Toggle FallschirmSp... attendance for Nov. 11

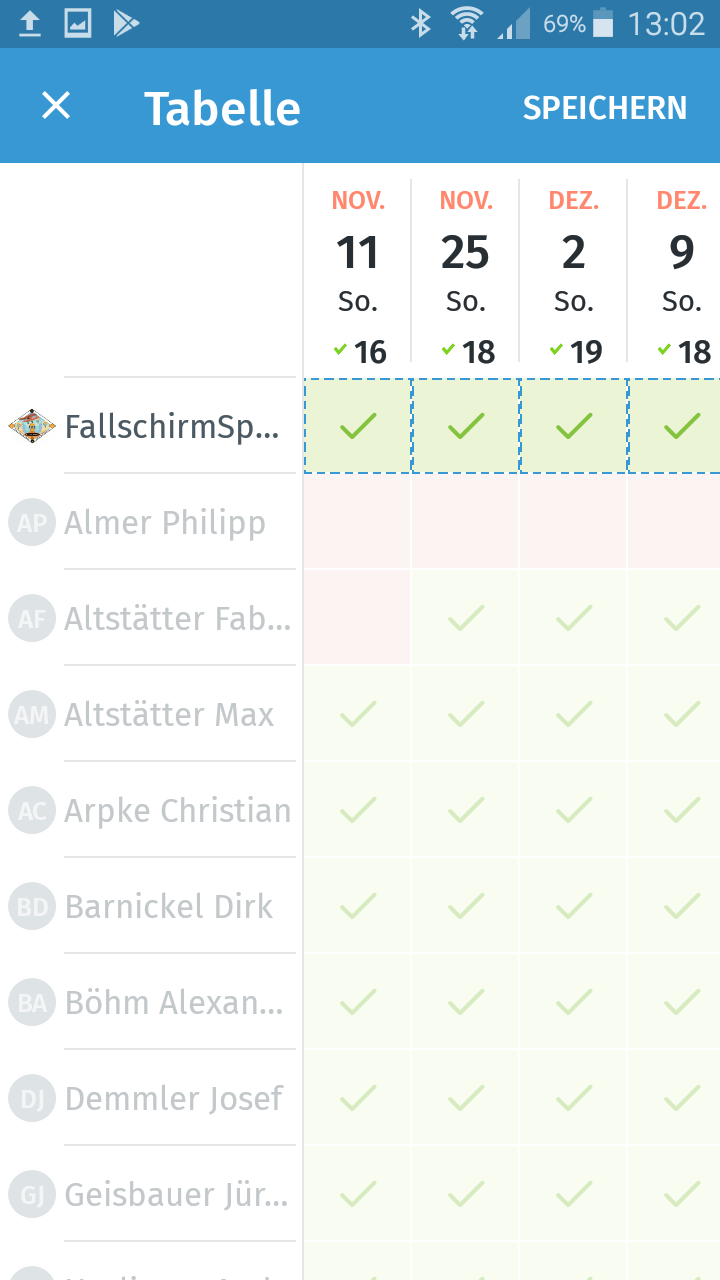tap(358, 426)
